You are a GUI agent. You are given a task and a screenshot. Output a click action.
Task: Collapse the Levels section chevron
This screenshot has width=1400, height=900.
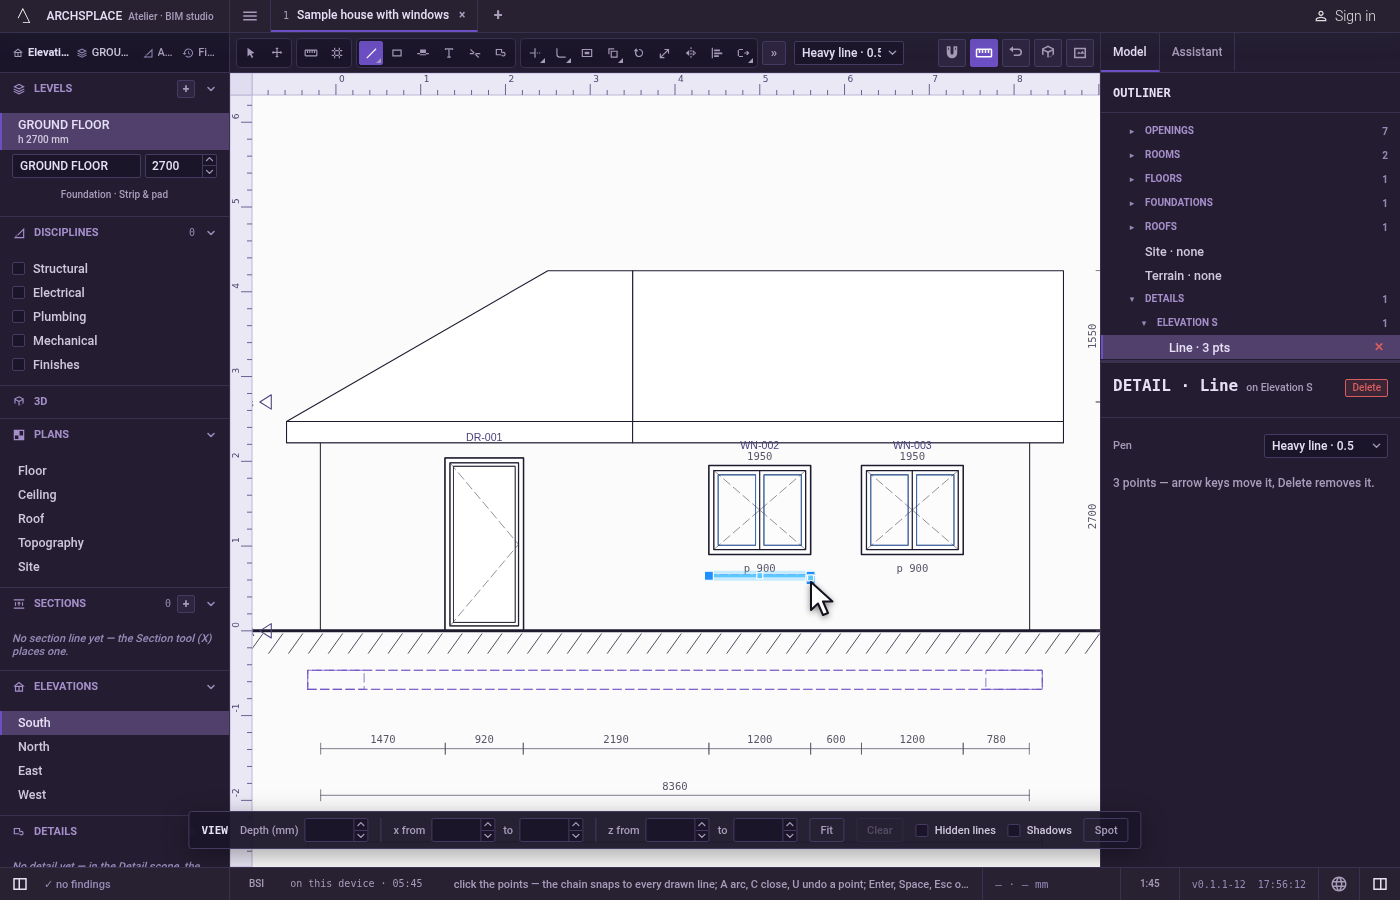(211, 89)
